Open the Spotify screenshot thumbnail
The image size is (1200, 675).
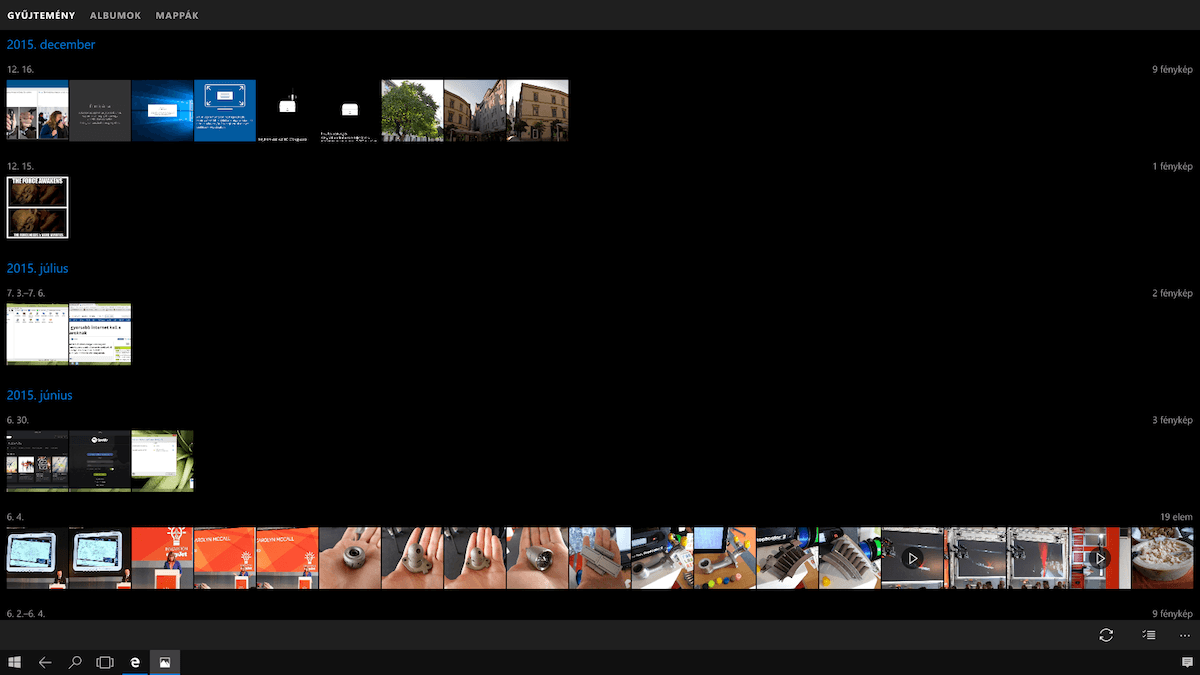[x=100, y=461]
